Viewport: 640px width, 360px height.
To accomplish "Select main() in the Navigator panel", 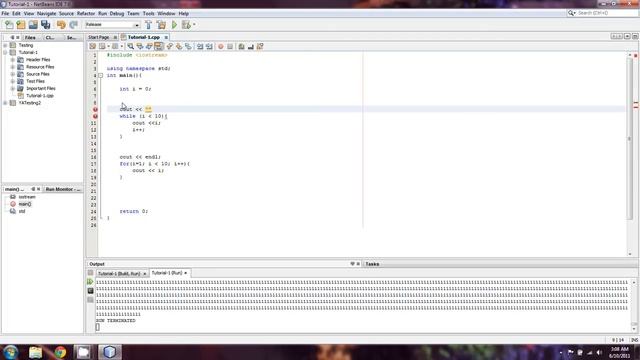I will click(24, 204).
